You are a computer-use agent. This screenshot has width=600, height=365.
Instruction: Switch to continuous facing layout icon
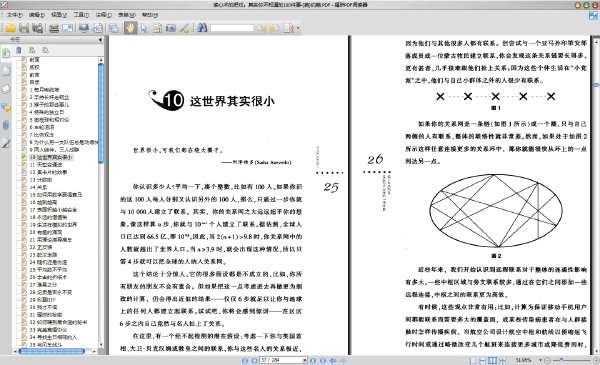tap(502, 360)
